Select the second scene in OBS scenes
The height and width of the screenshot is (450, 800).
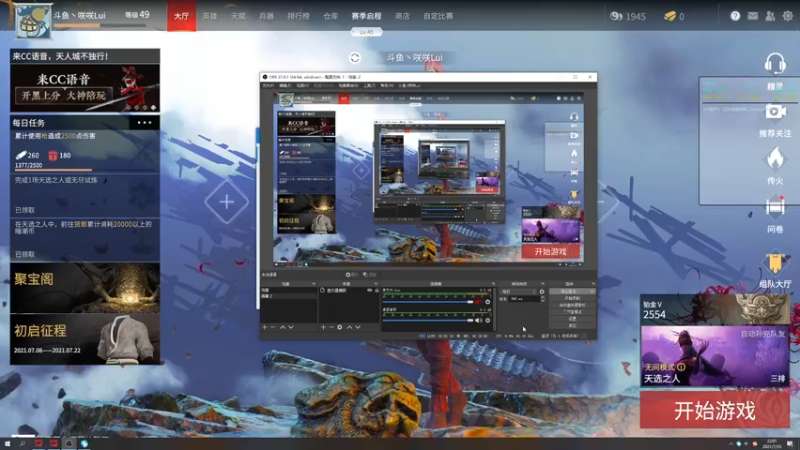point(289,296)
